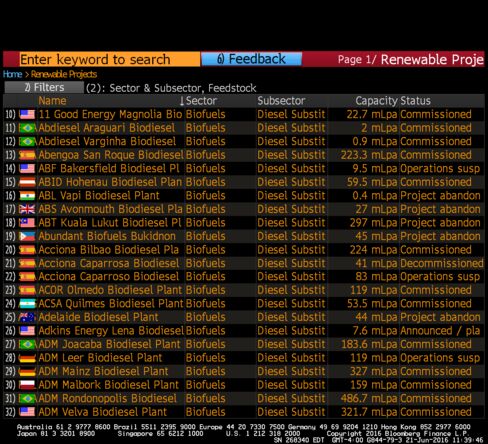488x444 pixels.
Task: Open 'ABL Vapi Biodiesel Plant' project name
Action: 99,196
